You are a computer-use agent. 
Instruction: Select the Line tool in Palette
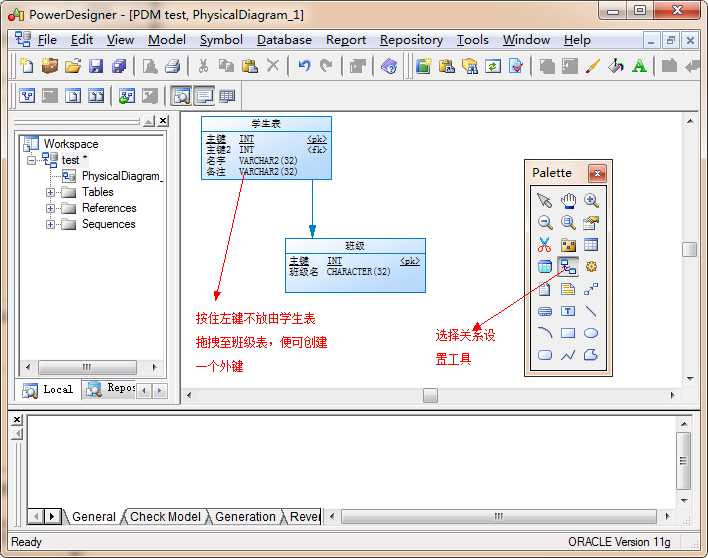(591, 311)
